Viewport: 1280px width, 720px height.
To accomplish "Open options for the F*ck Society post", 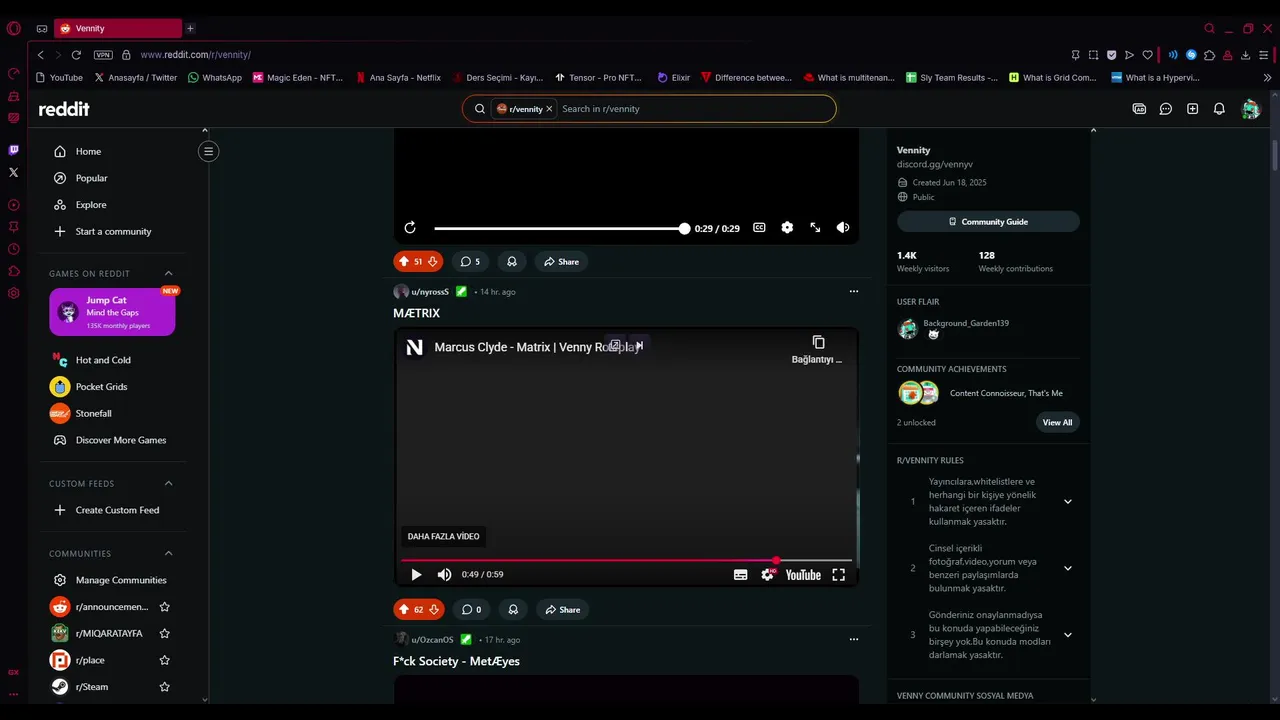I will pos(853,640).
